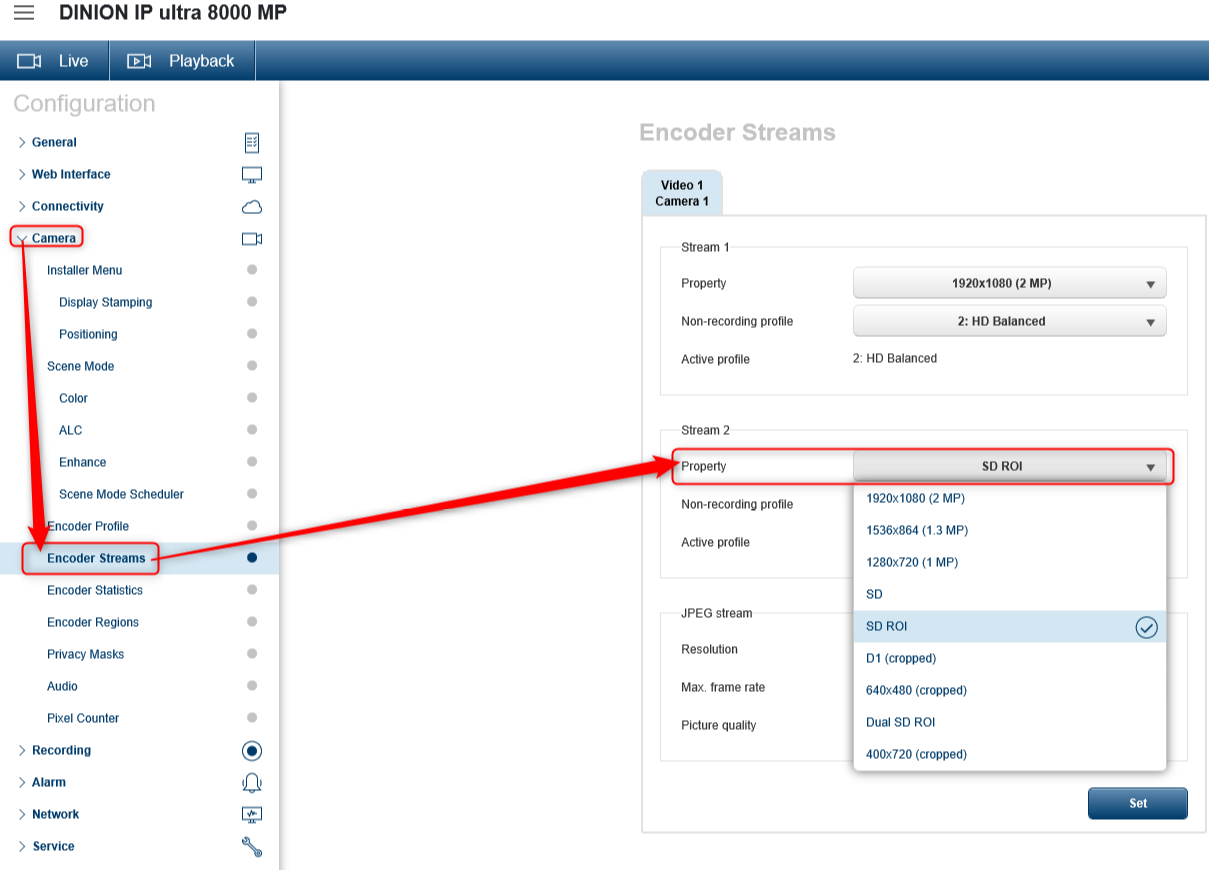Open Installer Menu settings

tap(85, 270)
